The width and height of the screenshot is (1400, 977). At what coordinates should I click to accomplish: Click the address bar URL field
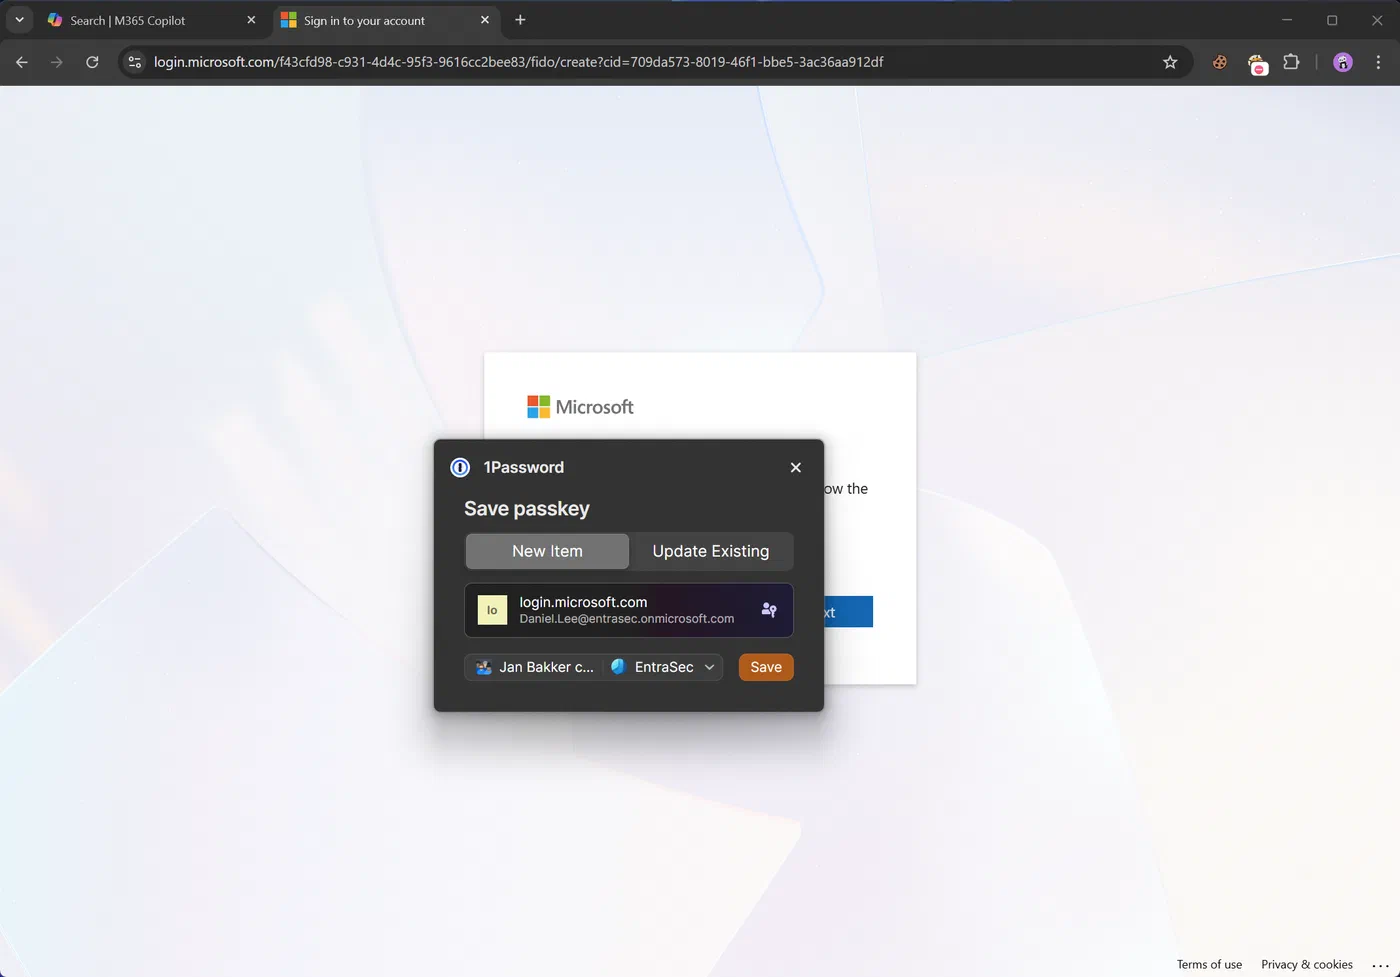[x=655, y=62]
